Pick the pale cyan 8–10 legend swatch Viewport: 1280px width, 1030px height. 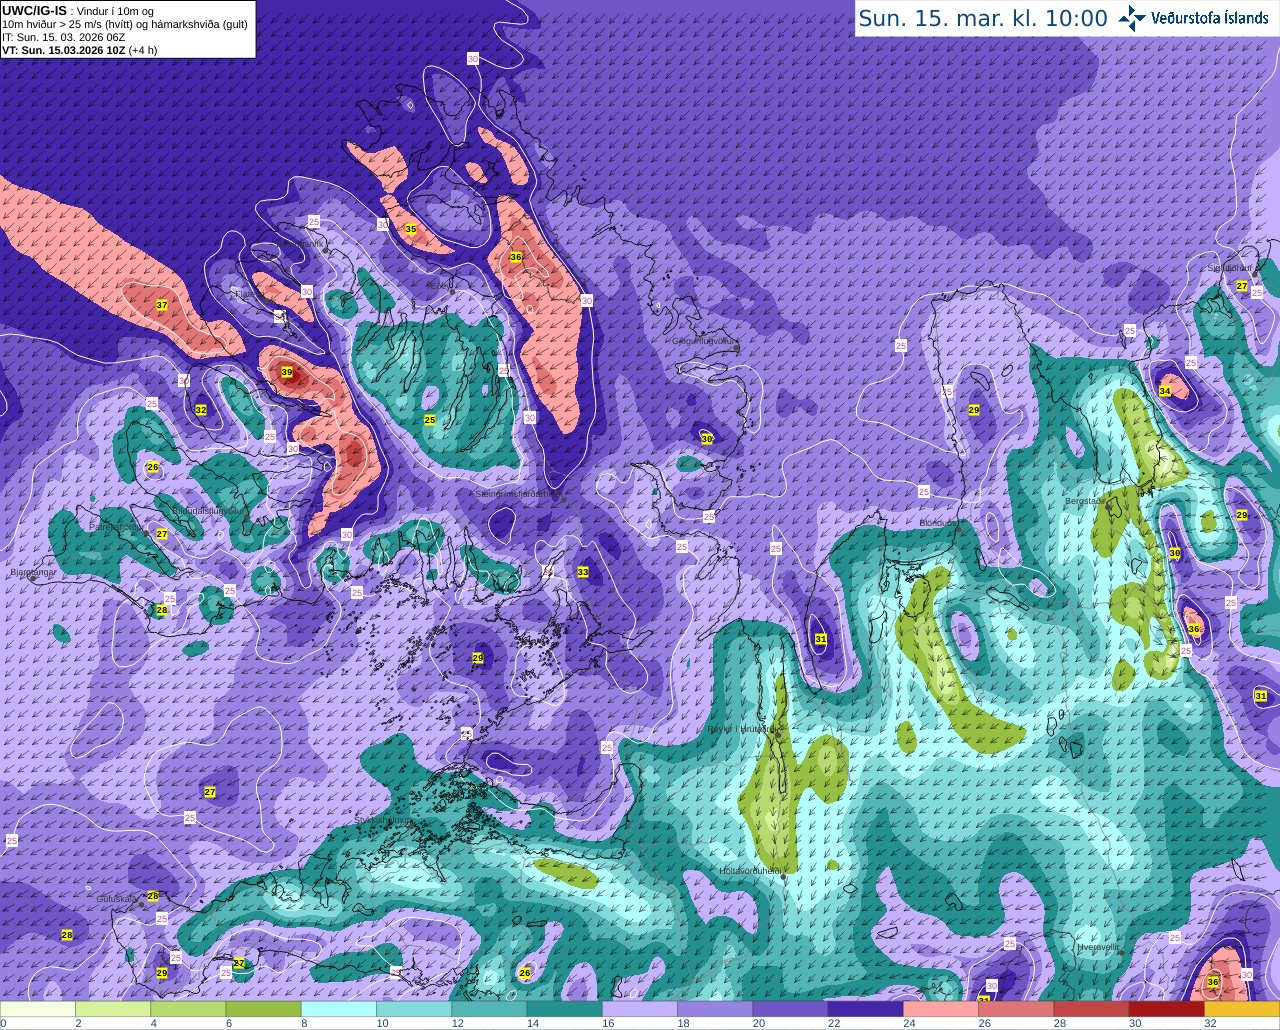click(x=338, y=1009)
